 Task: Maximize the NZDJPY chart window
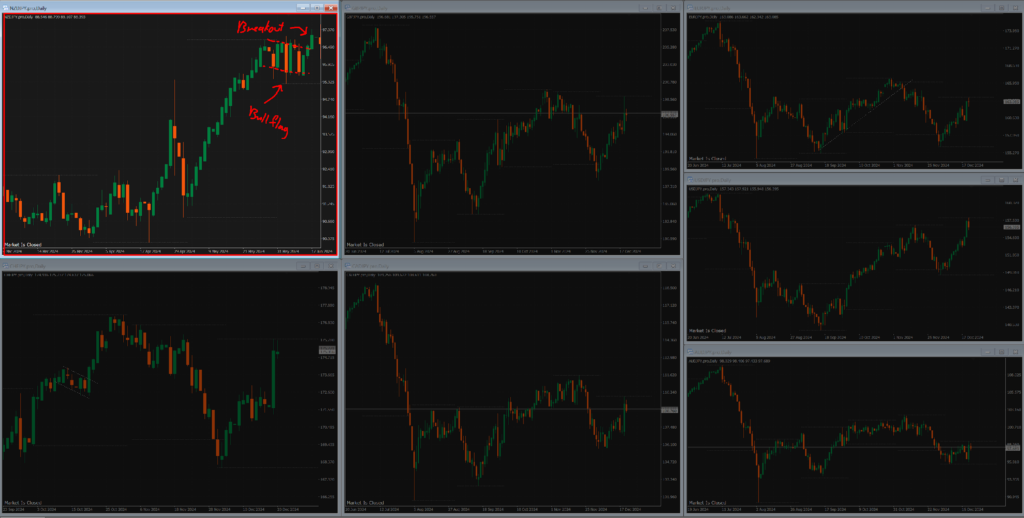317,8
